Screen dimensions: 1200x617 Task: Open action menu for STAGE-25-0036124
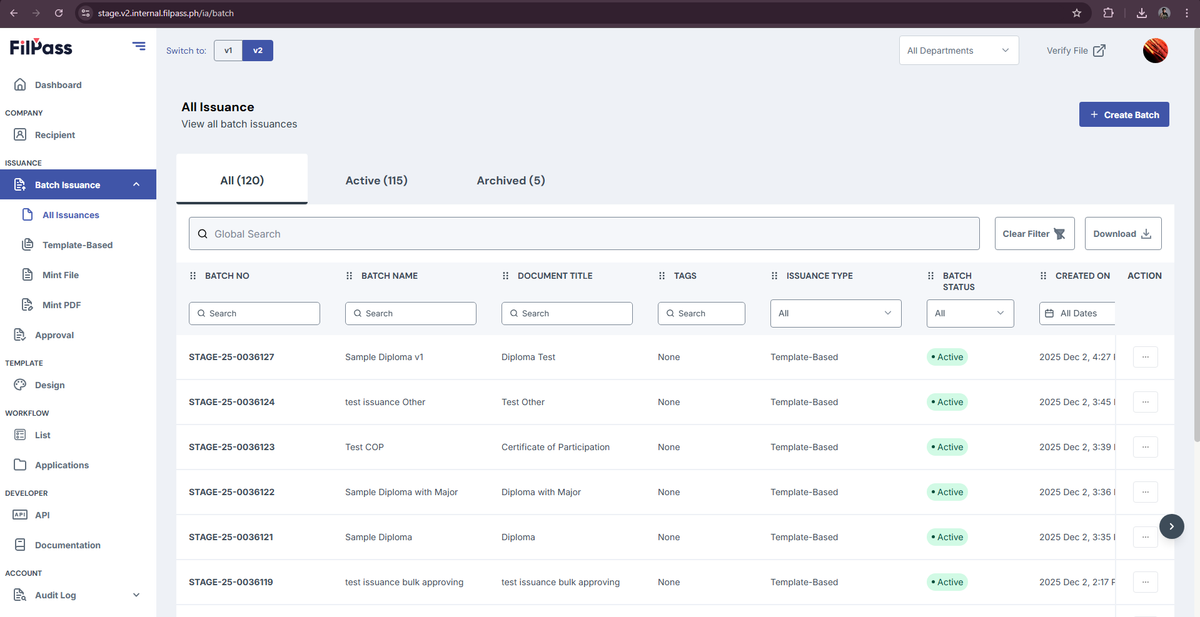click(1145, 402)
